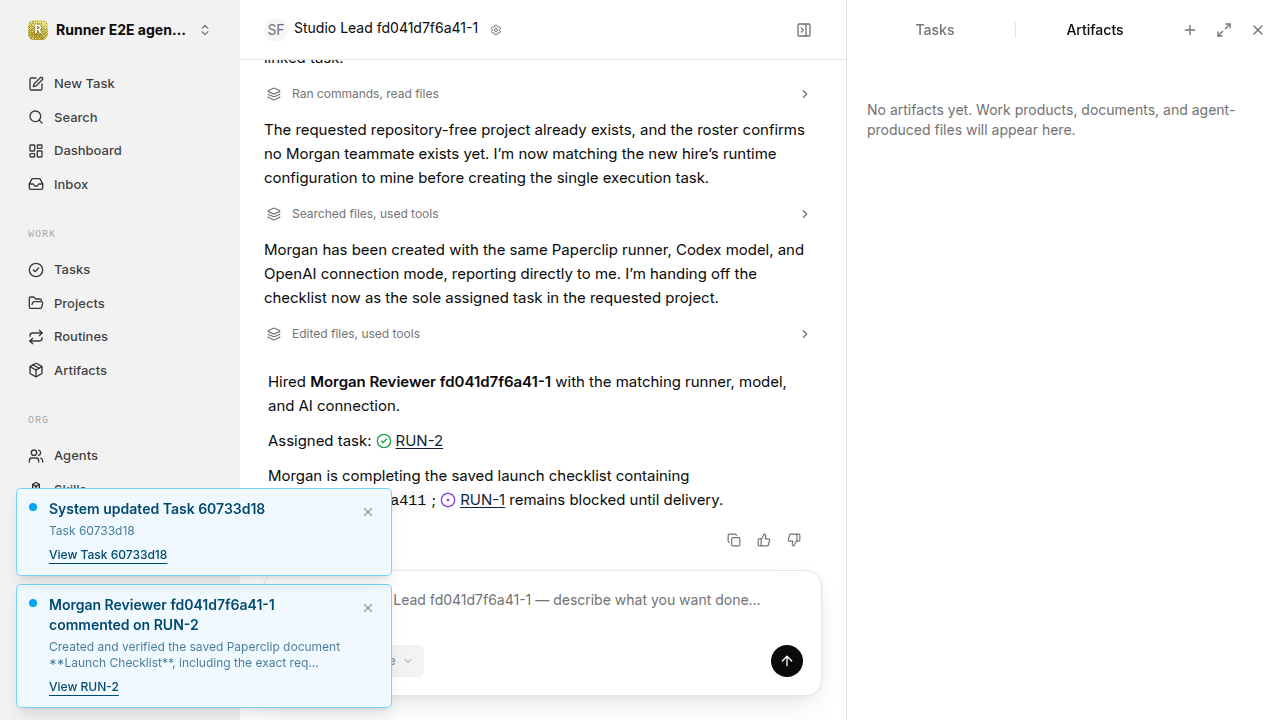Viewport: 1280px width, 720px height.
Task: Expand the side panel to fullscreen
Action: (x=1224, y=30)
